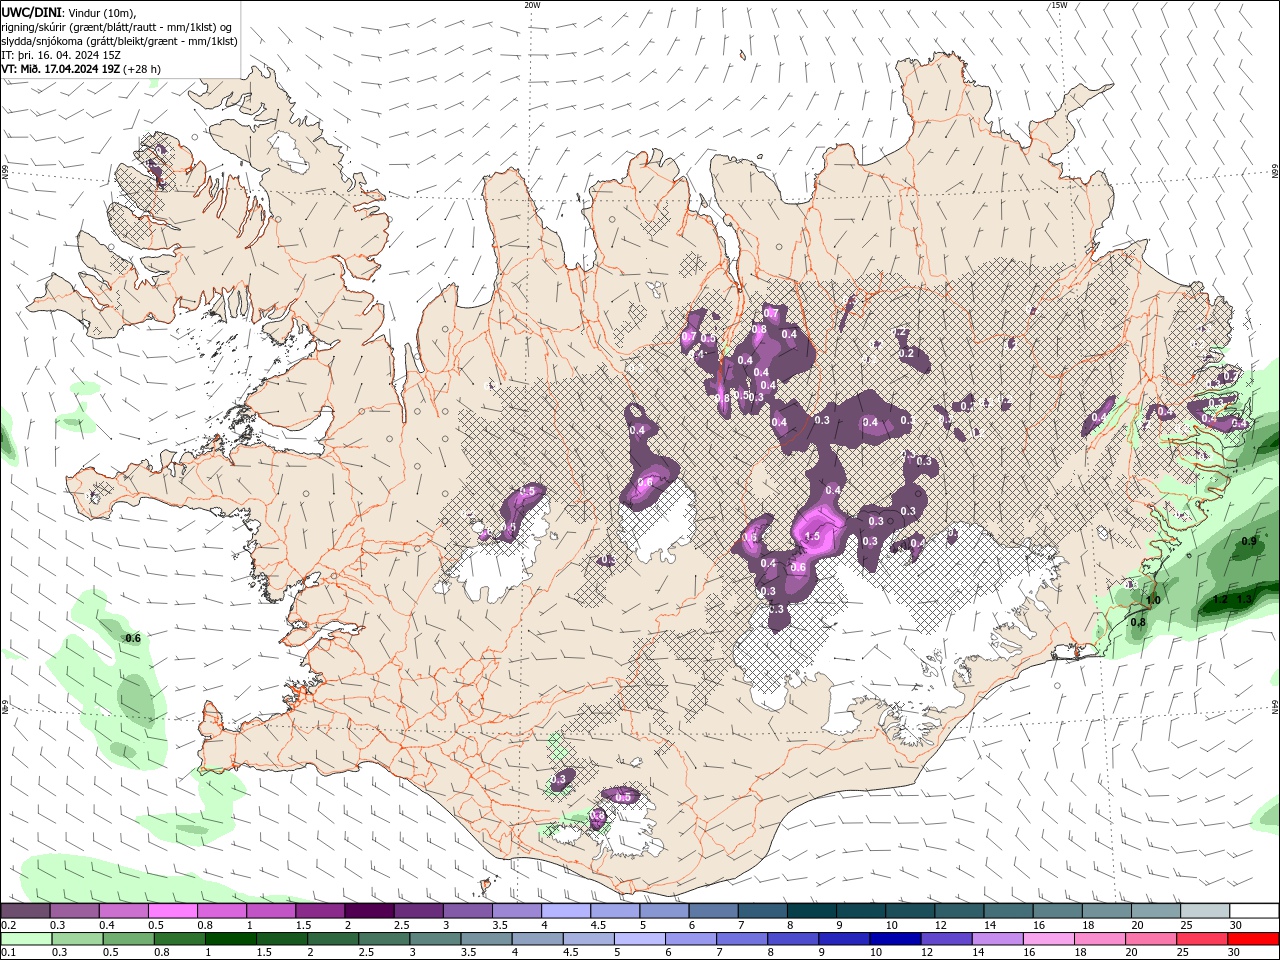
Task: Click the '20W' longitude label at the top
Action: click(x=532, y=5)
